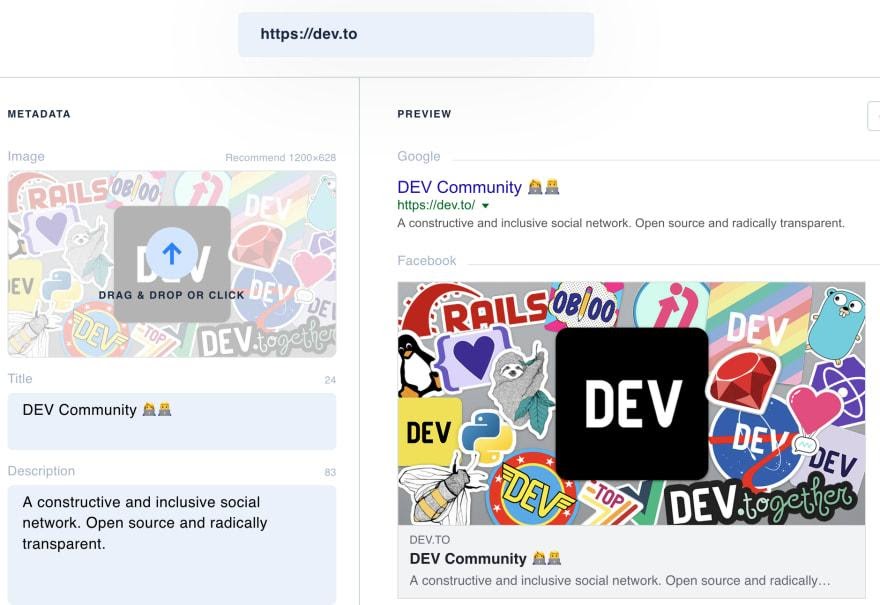Click the Google snippet description text
This screenshot has height=605, width=880.
tap(621, 223)
